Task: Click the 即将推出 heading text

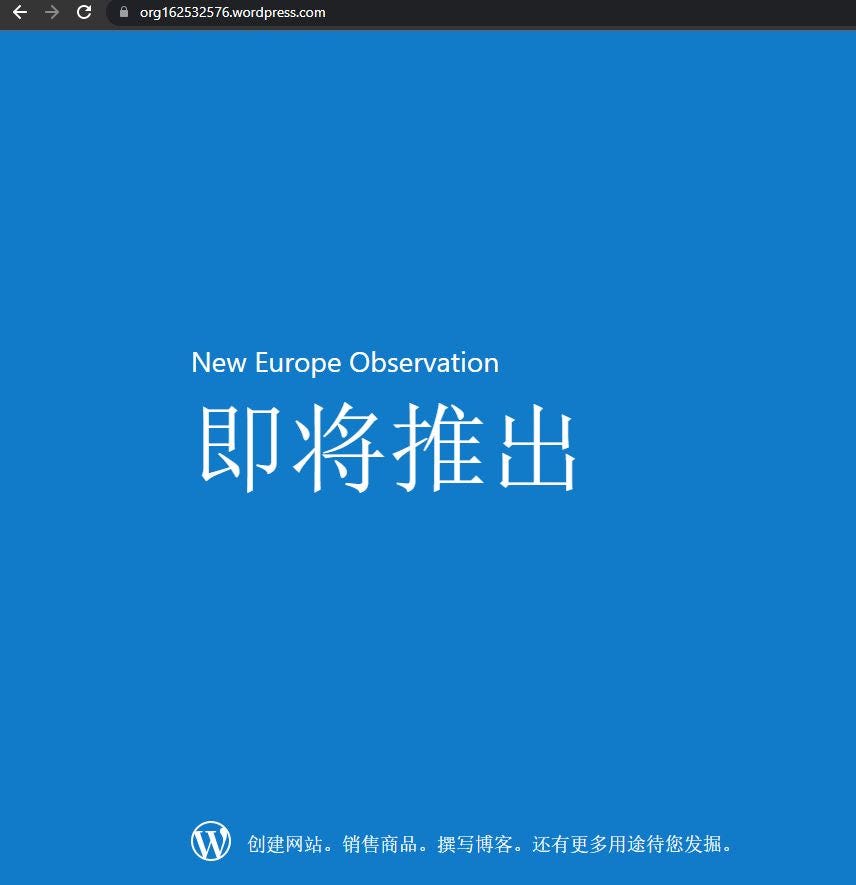Action: [x=388, y=447]
